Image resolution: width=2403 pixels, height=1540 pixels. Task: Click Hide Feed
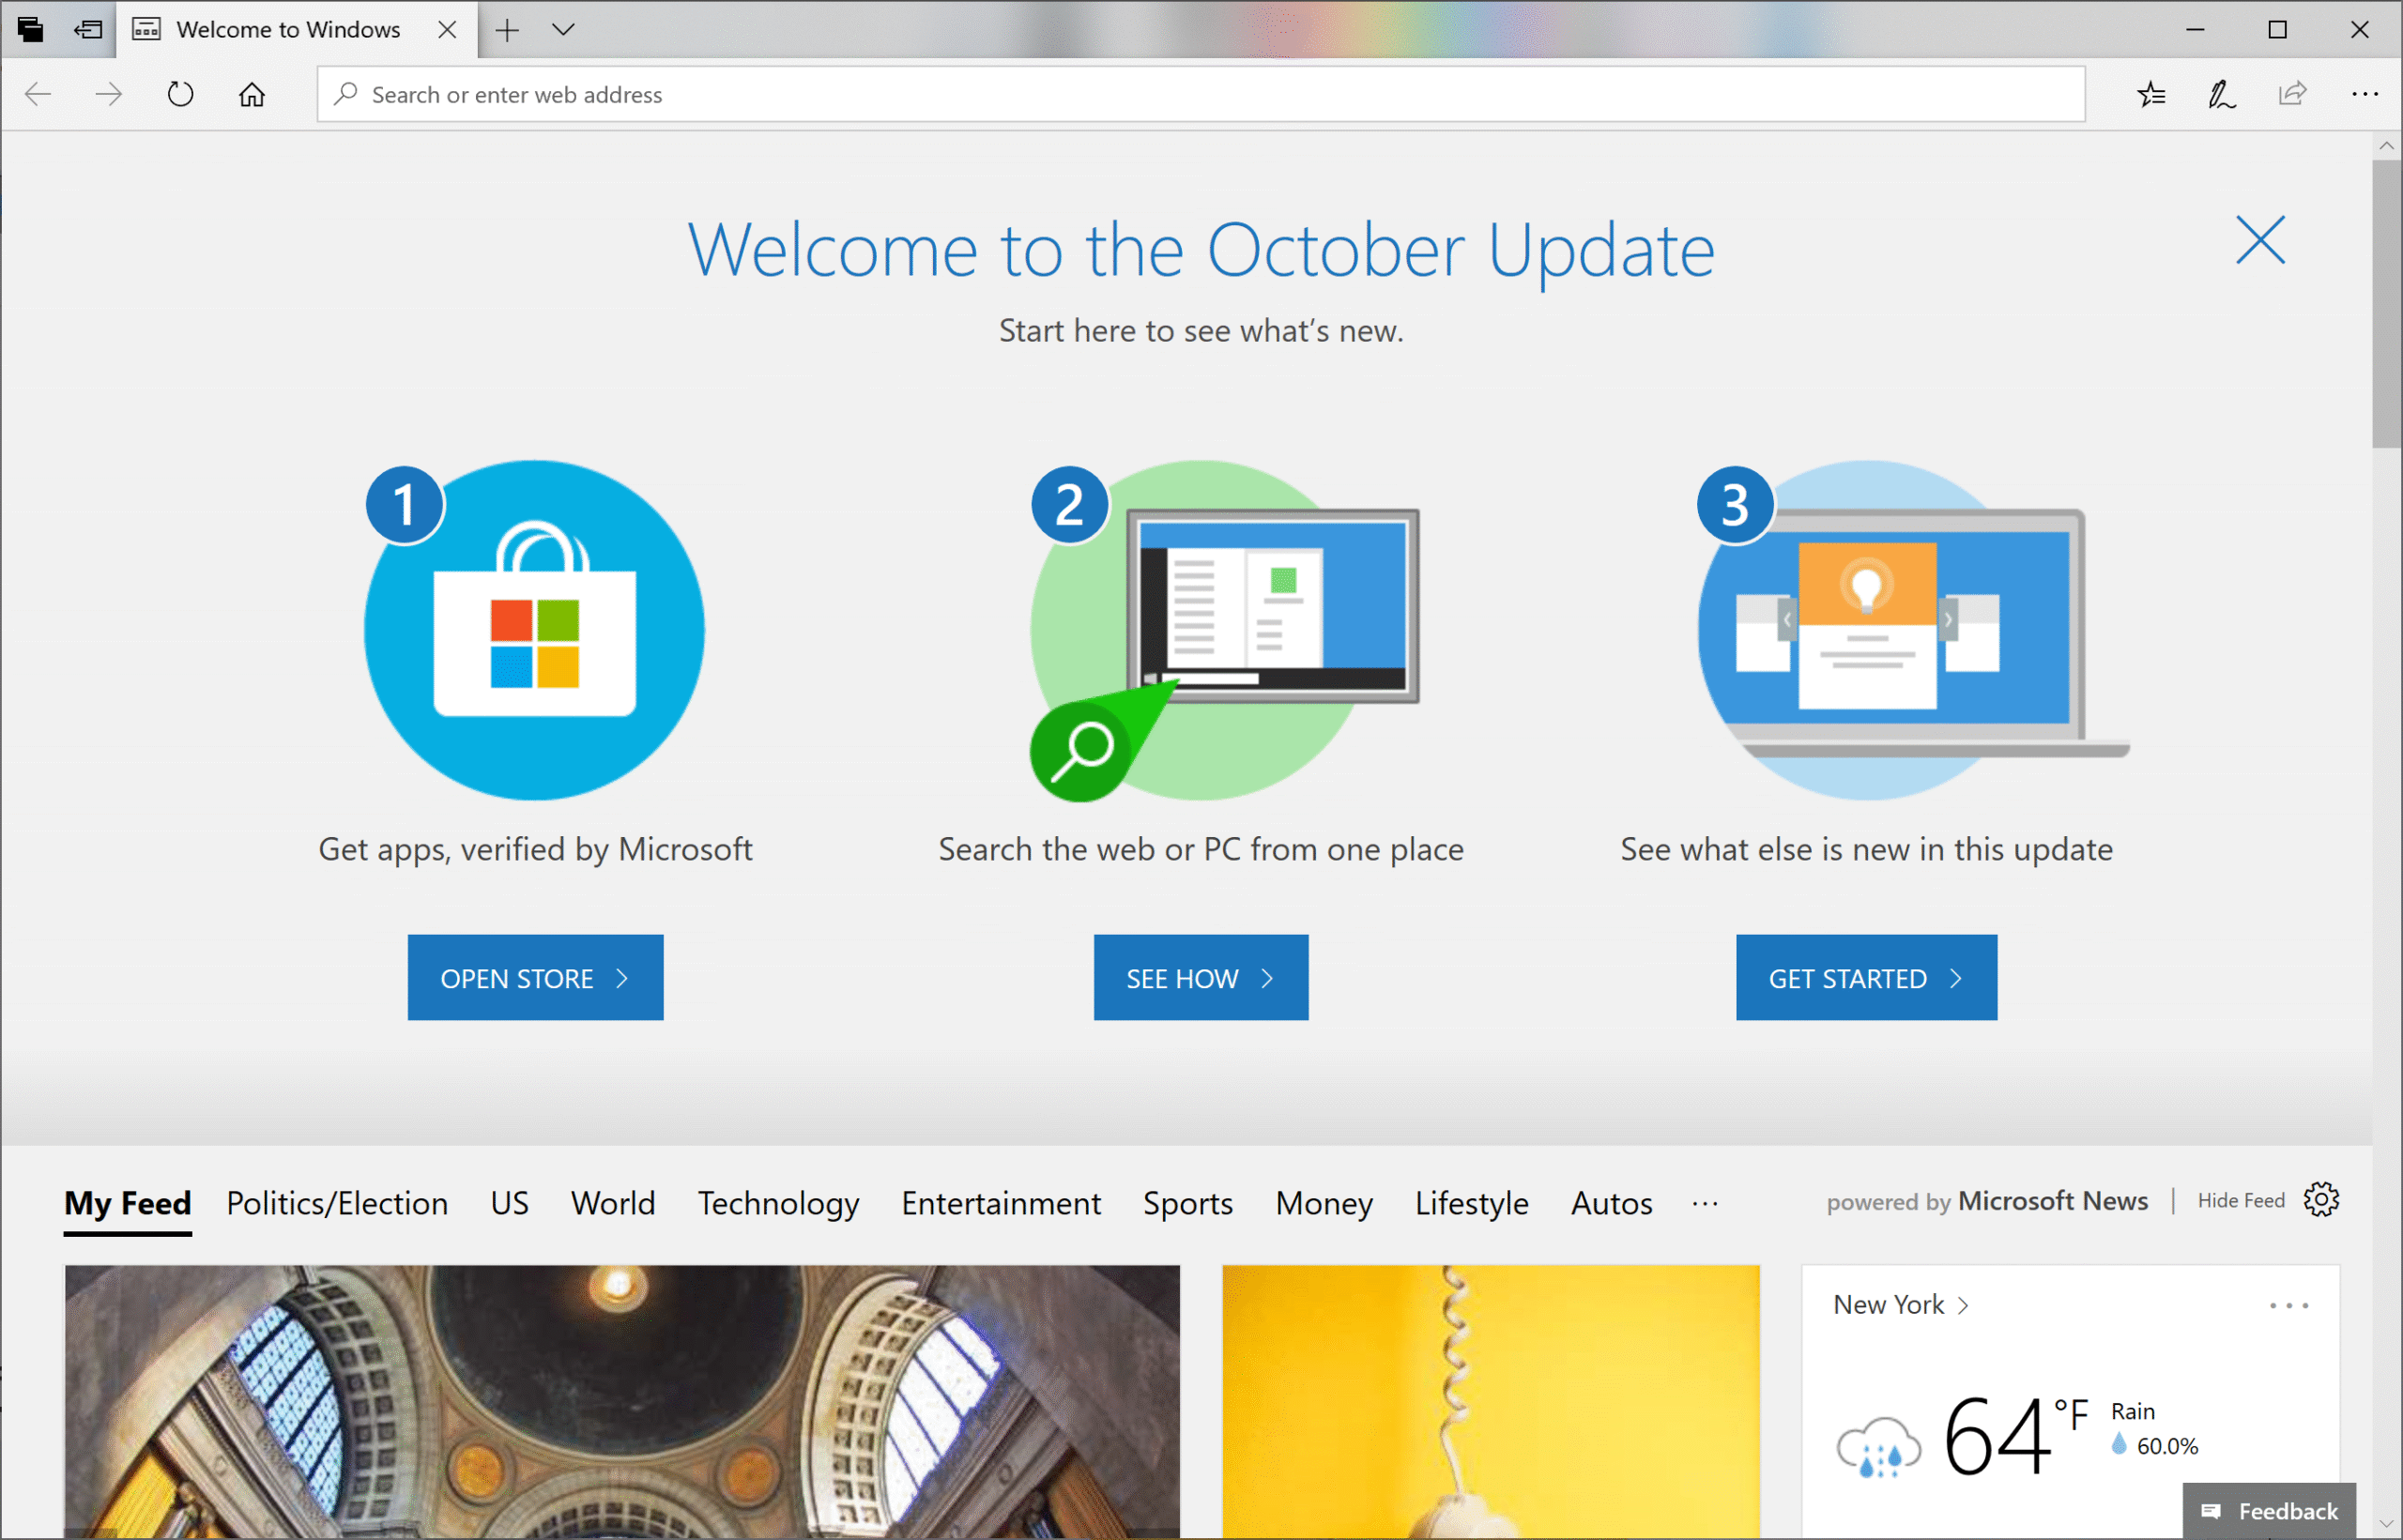(x=2241, y=1200)
